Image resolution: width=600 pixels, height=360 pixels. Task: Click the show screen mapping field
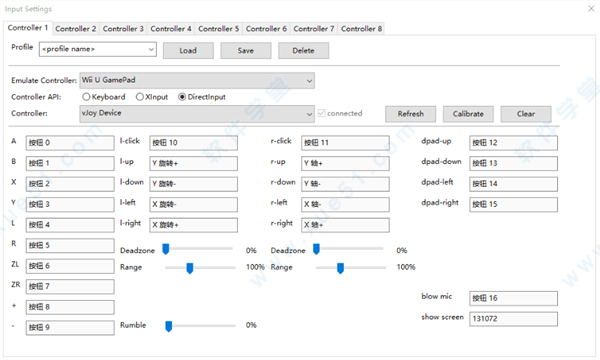(x=514, y=319)
